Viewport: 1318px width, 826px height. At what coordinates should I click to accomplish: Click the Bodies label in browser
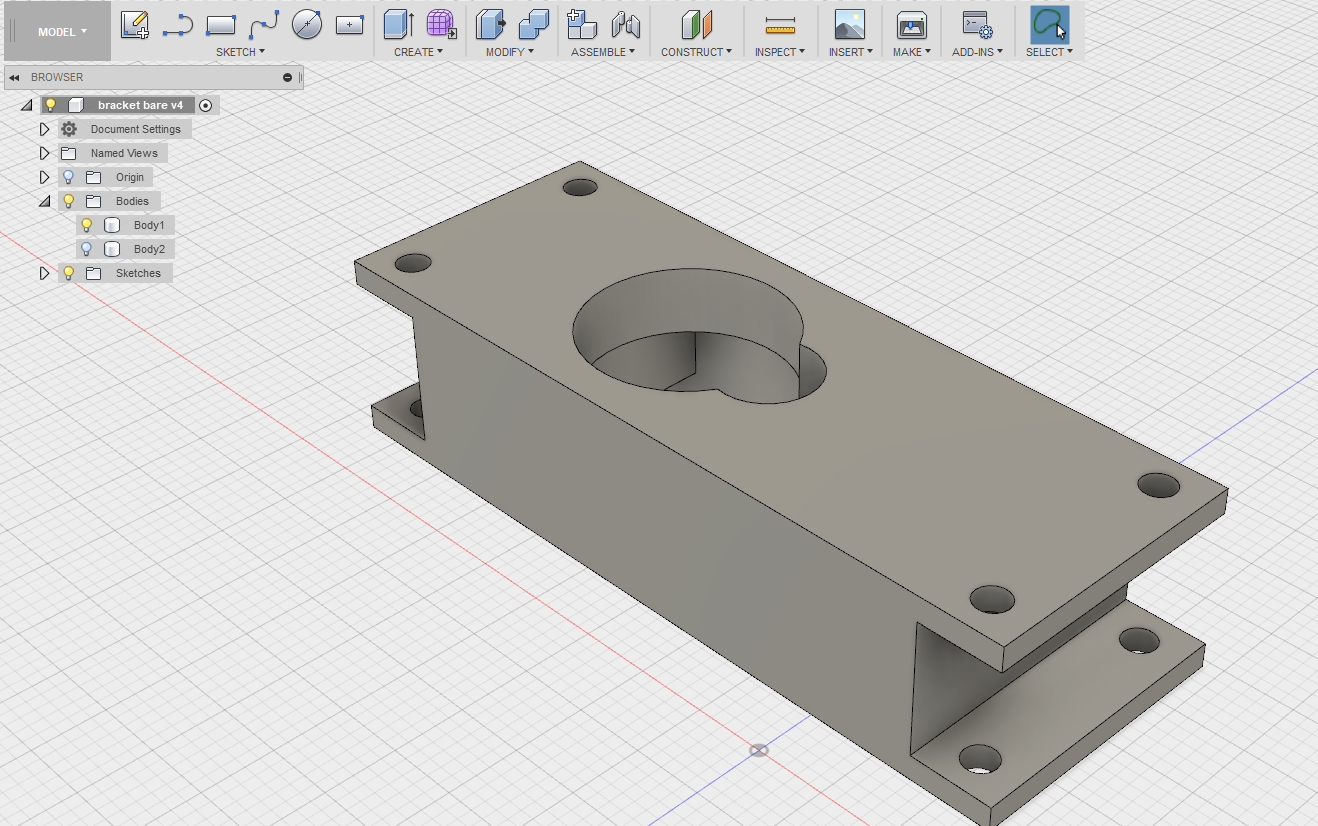(x=132, y=201)
